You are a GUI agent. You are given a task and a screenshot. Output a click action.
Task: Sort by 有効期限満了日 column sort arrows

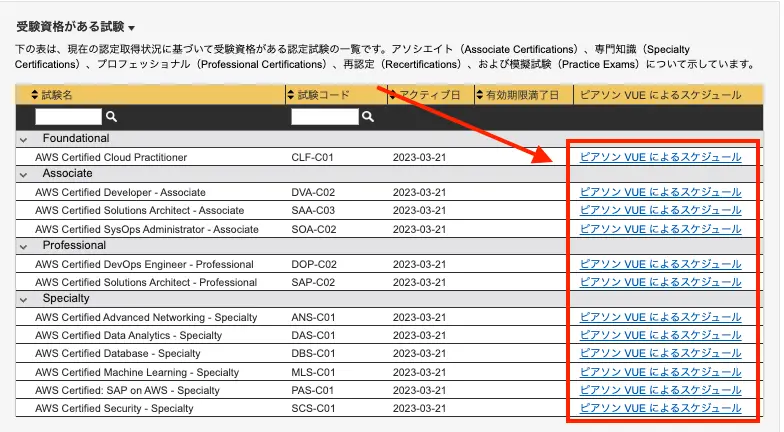coord(480,94)
